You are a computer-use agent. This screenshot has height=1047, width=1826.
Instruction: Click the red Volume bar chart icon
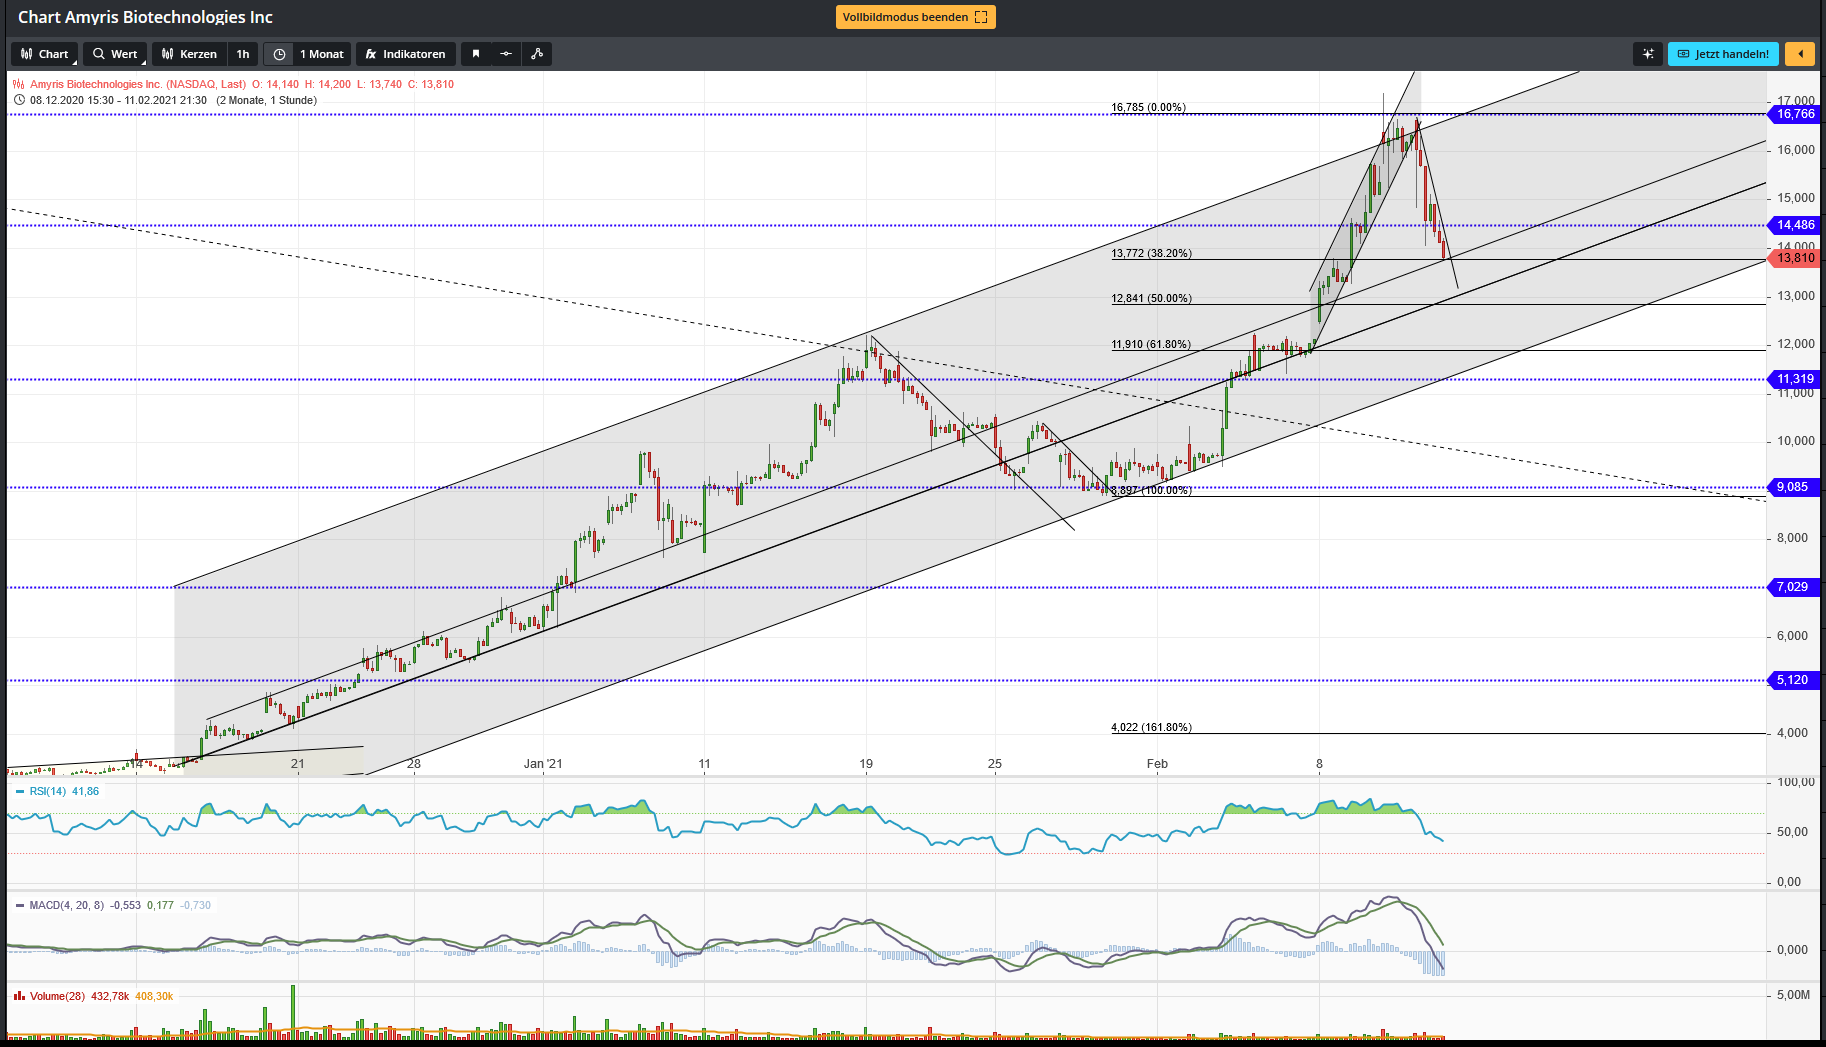(19, 996)
